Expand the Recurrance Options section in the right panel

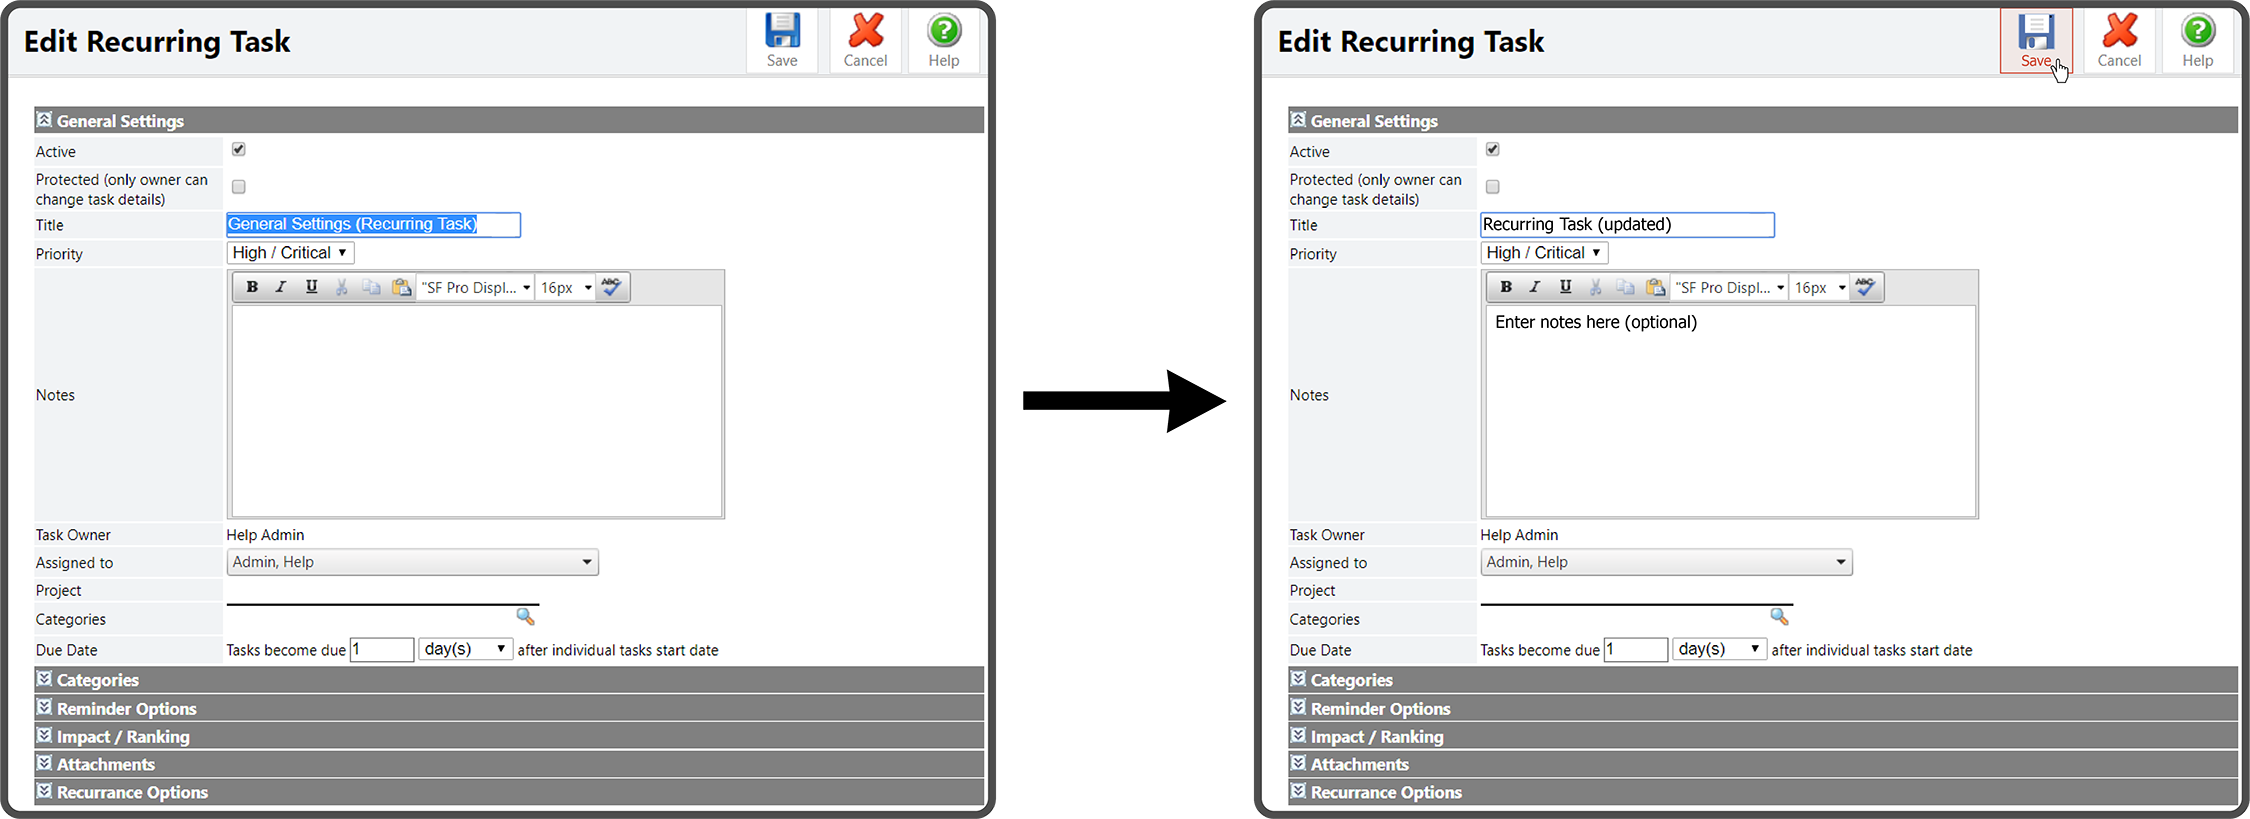1385,792
